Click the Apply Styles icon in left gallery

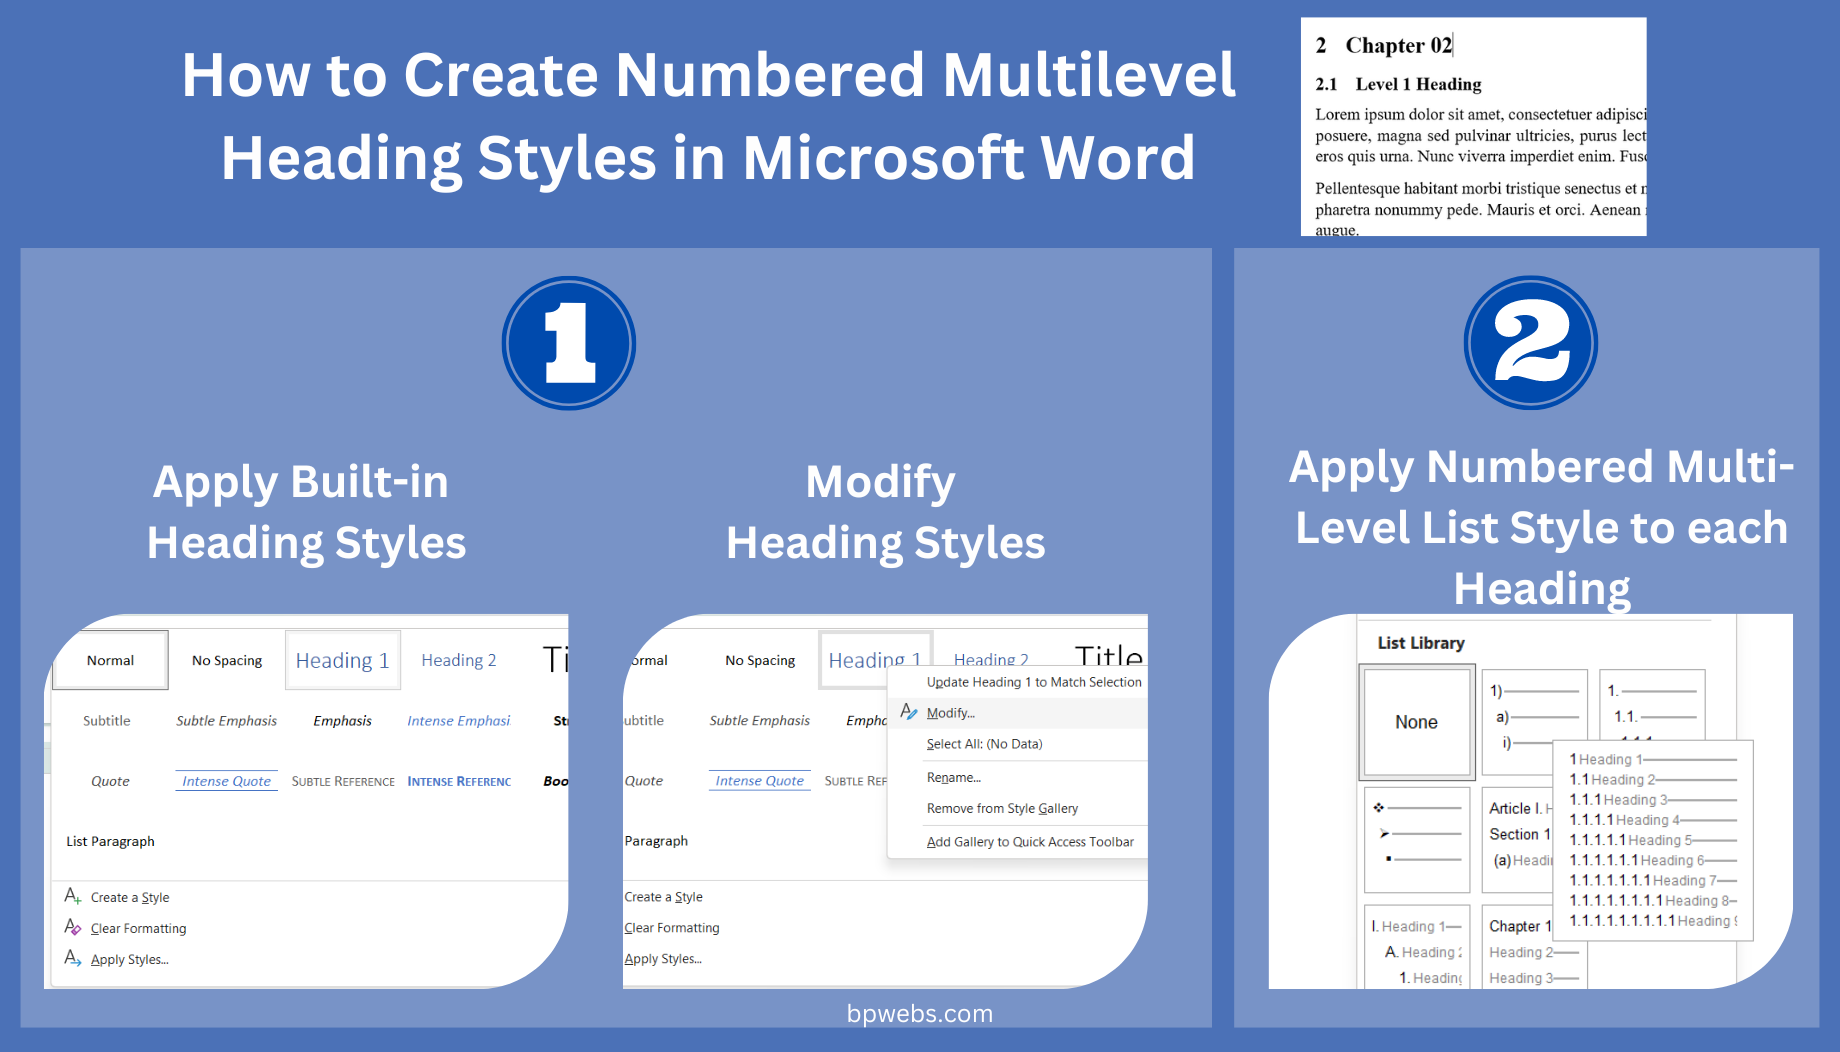[x=73, y=958]
